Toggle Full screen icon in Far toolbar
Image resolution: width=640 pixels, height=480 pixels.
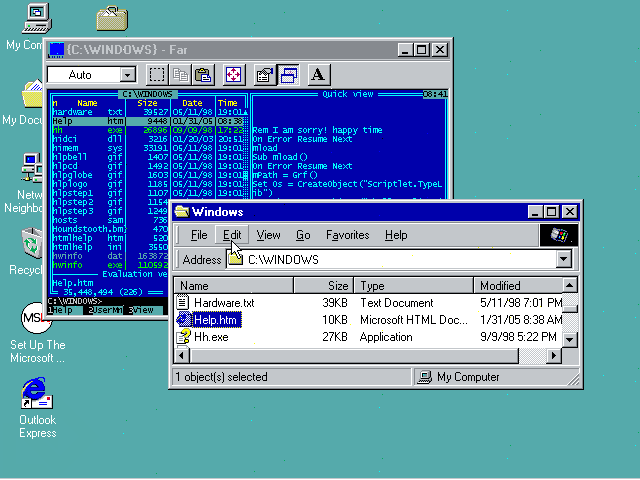tap(233, 75)
